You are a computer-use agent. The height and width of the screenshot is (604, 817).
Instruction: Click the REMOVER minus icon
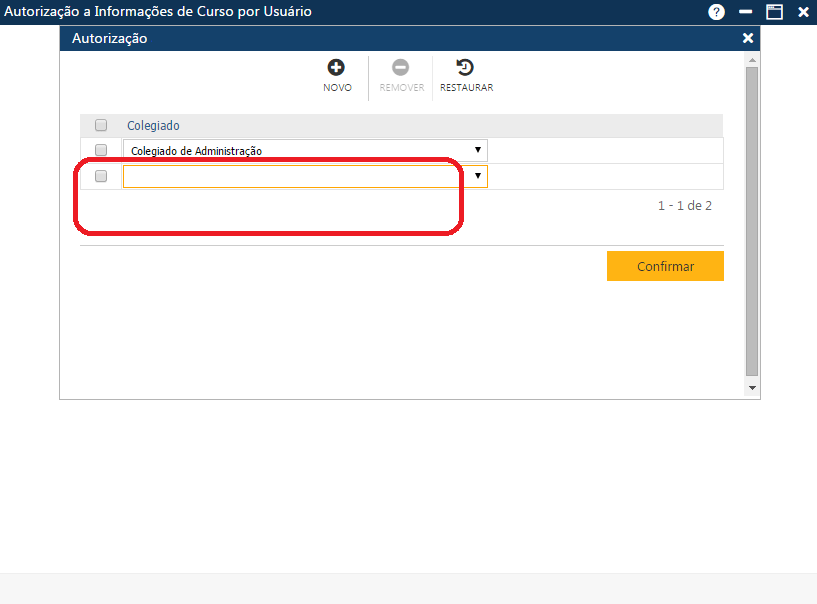coord(400,68)
